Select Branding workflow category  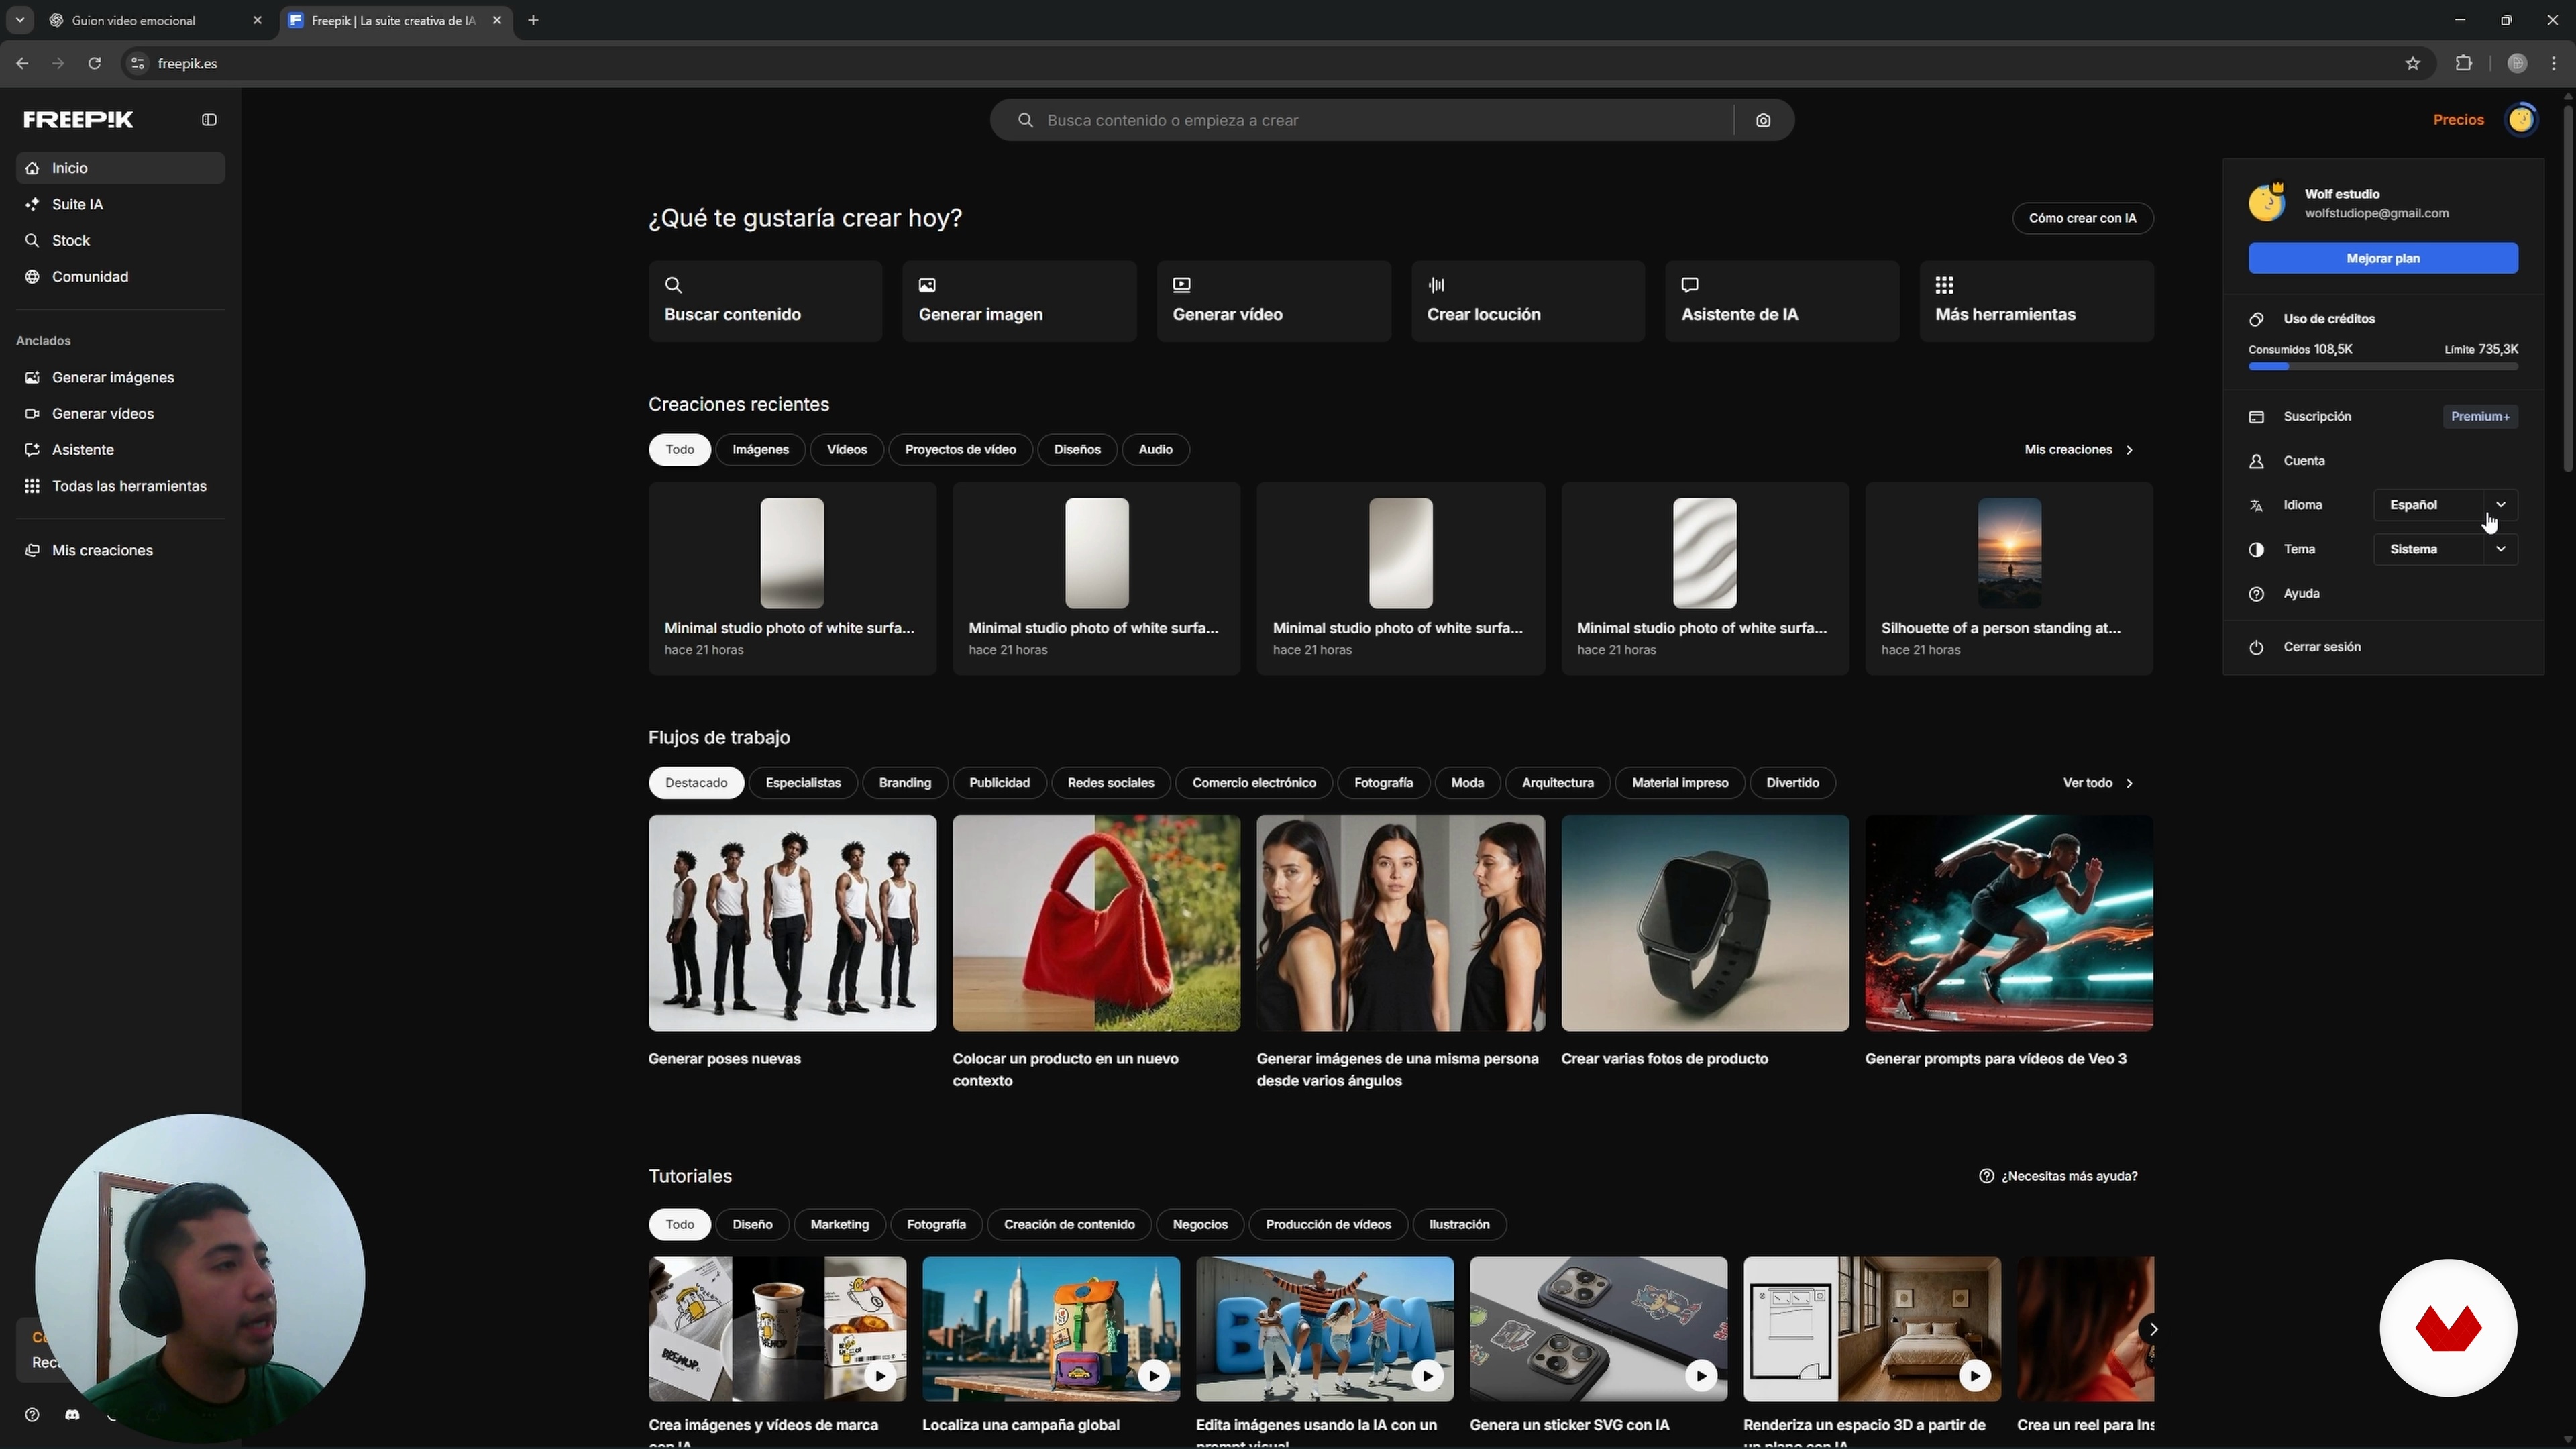click(904, 782)
